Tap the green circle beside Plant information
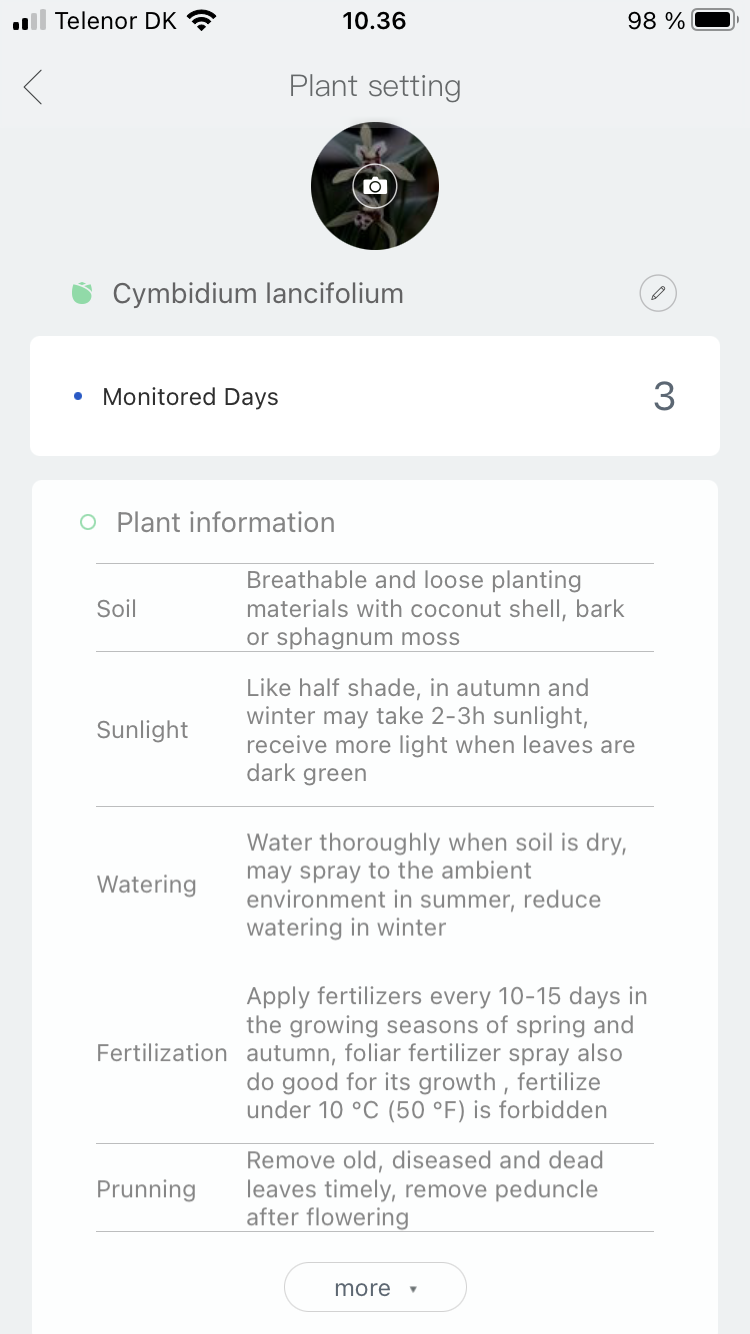This screenshot has width=750, height=1334. [88, 522]
